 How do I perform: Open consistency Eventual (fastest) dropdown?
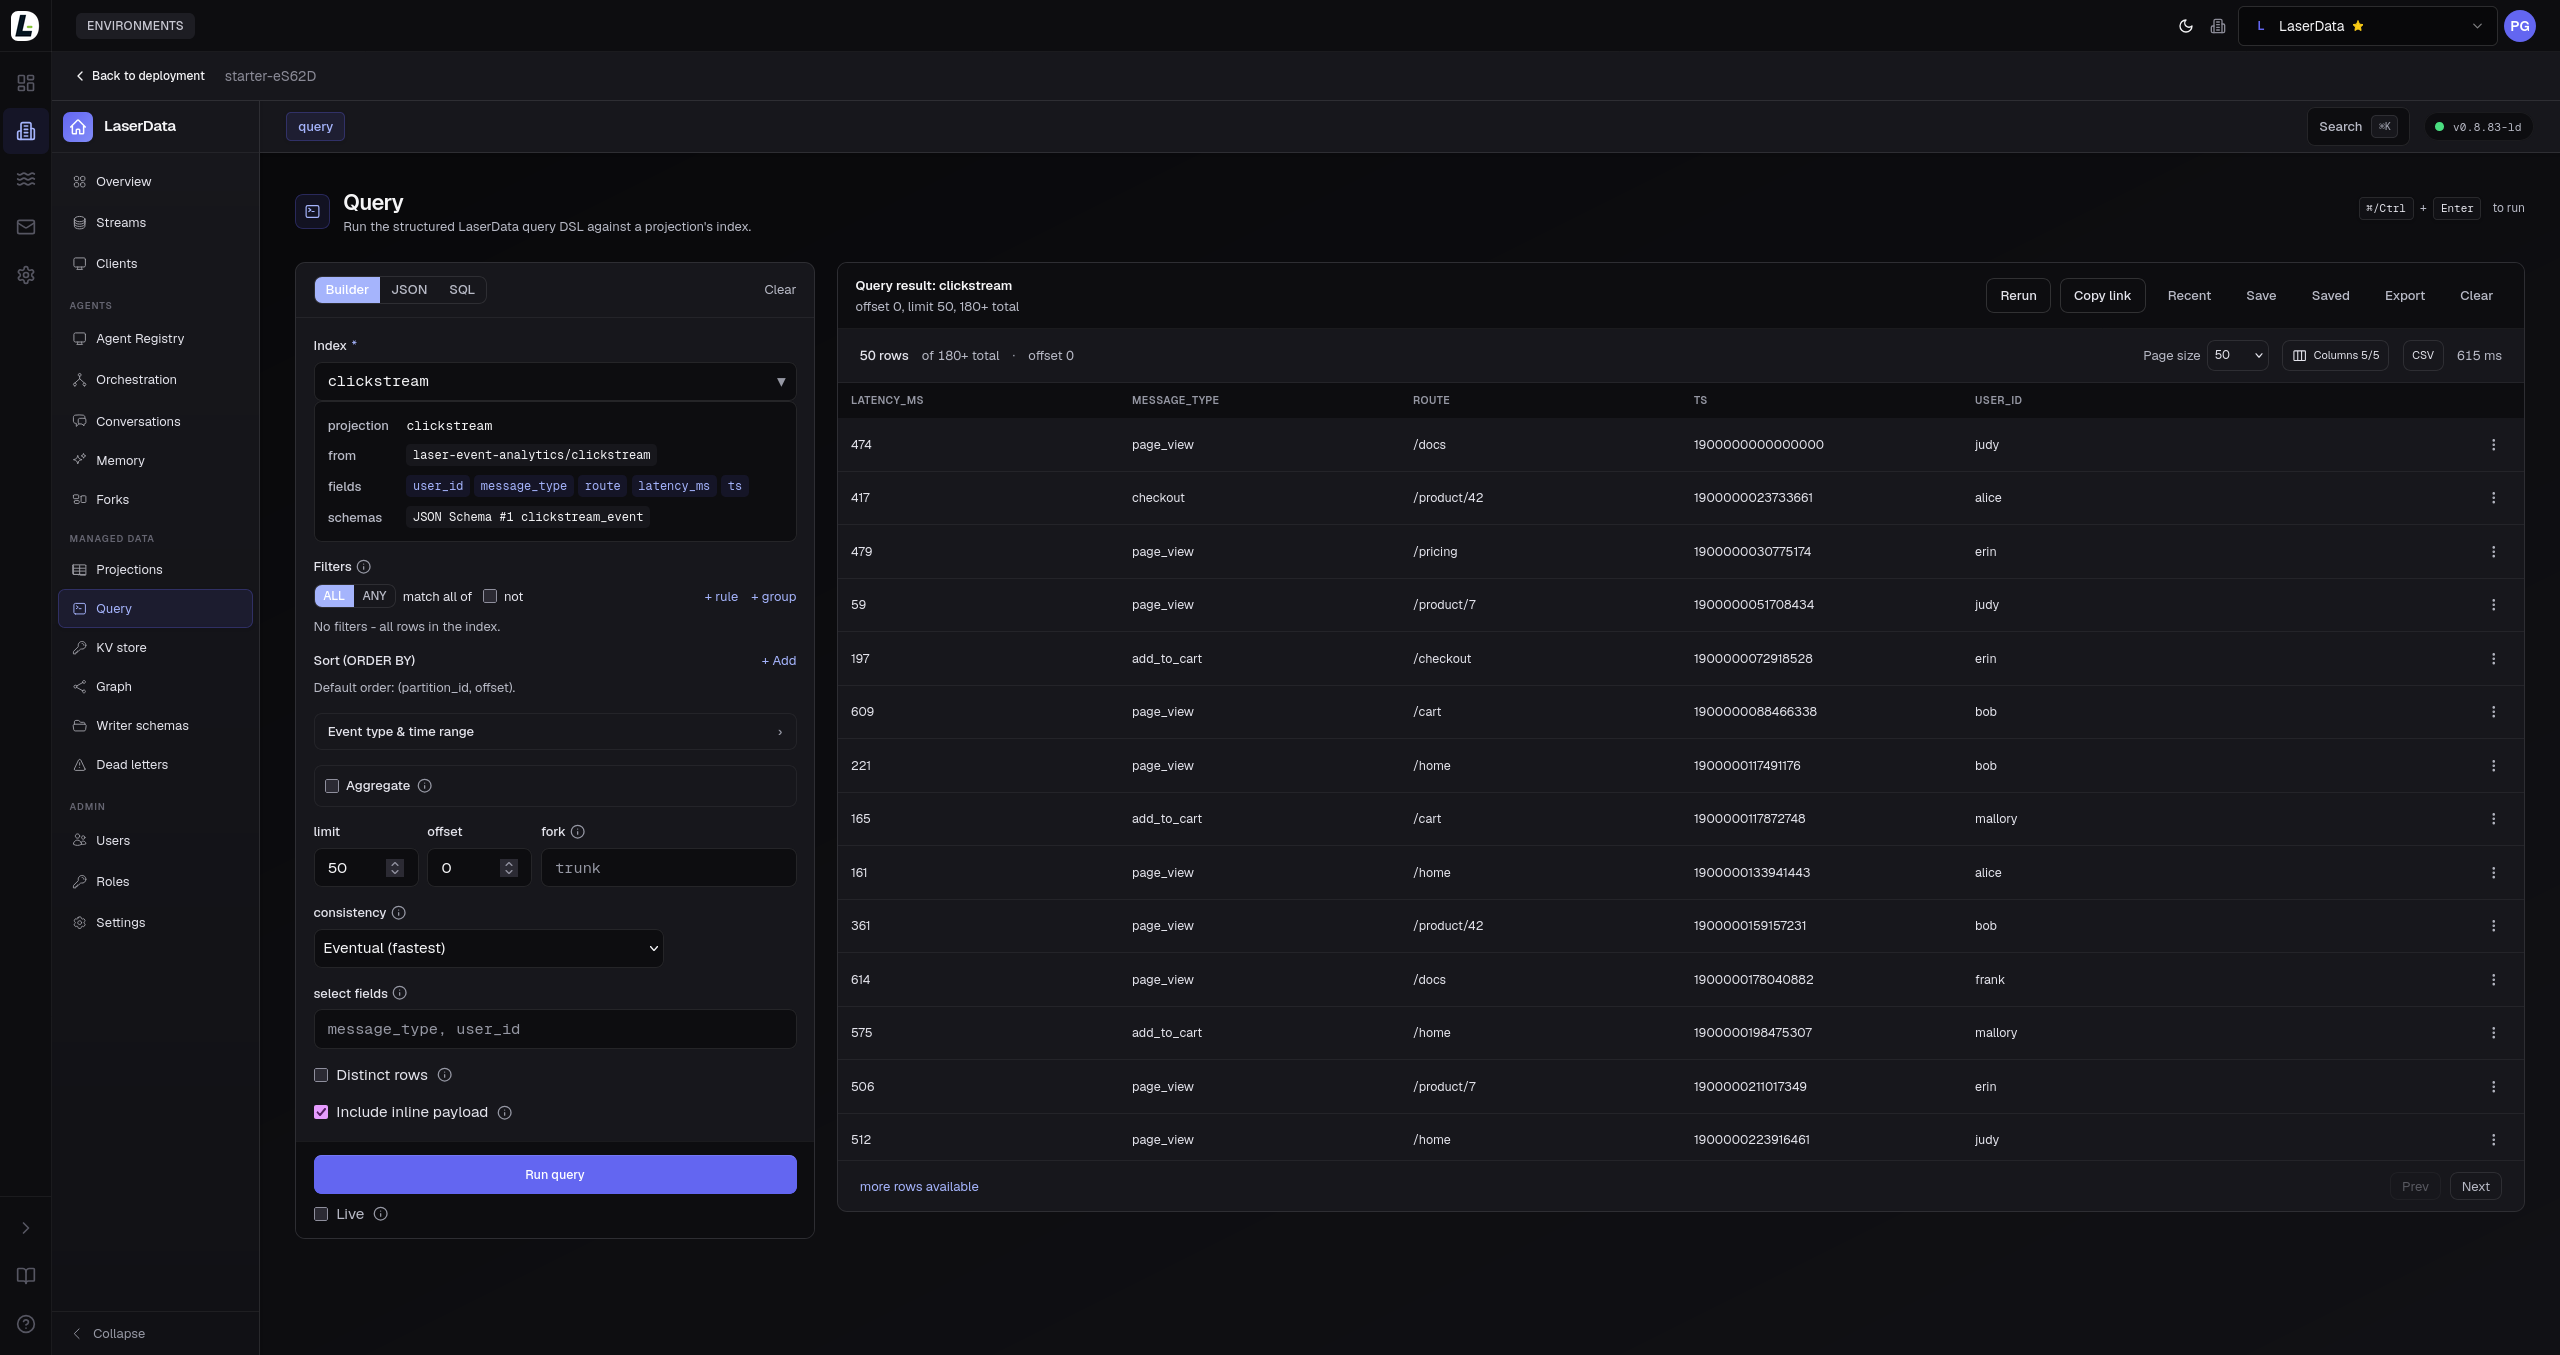point(489,948)
